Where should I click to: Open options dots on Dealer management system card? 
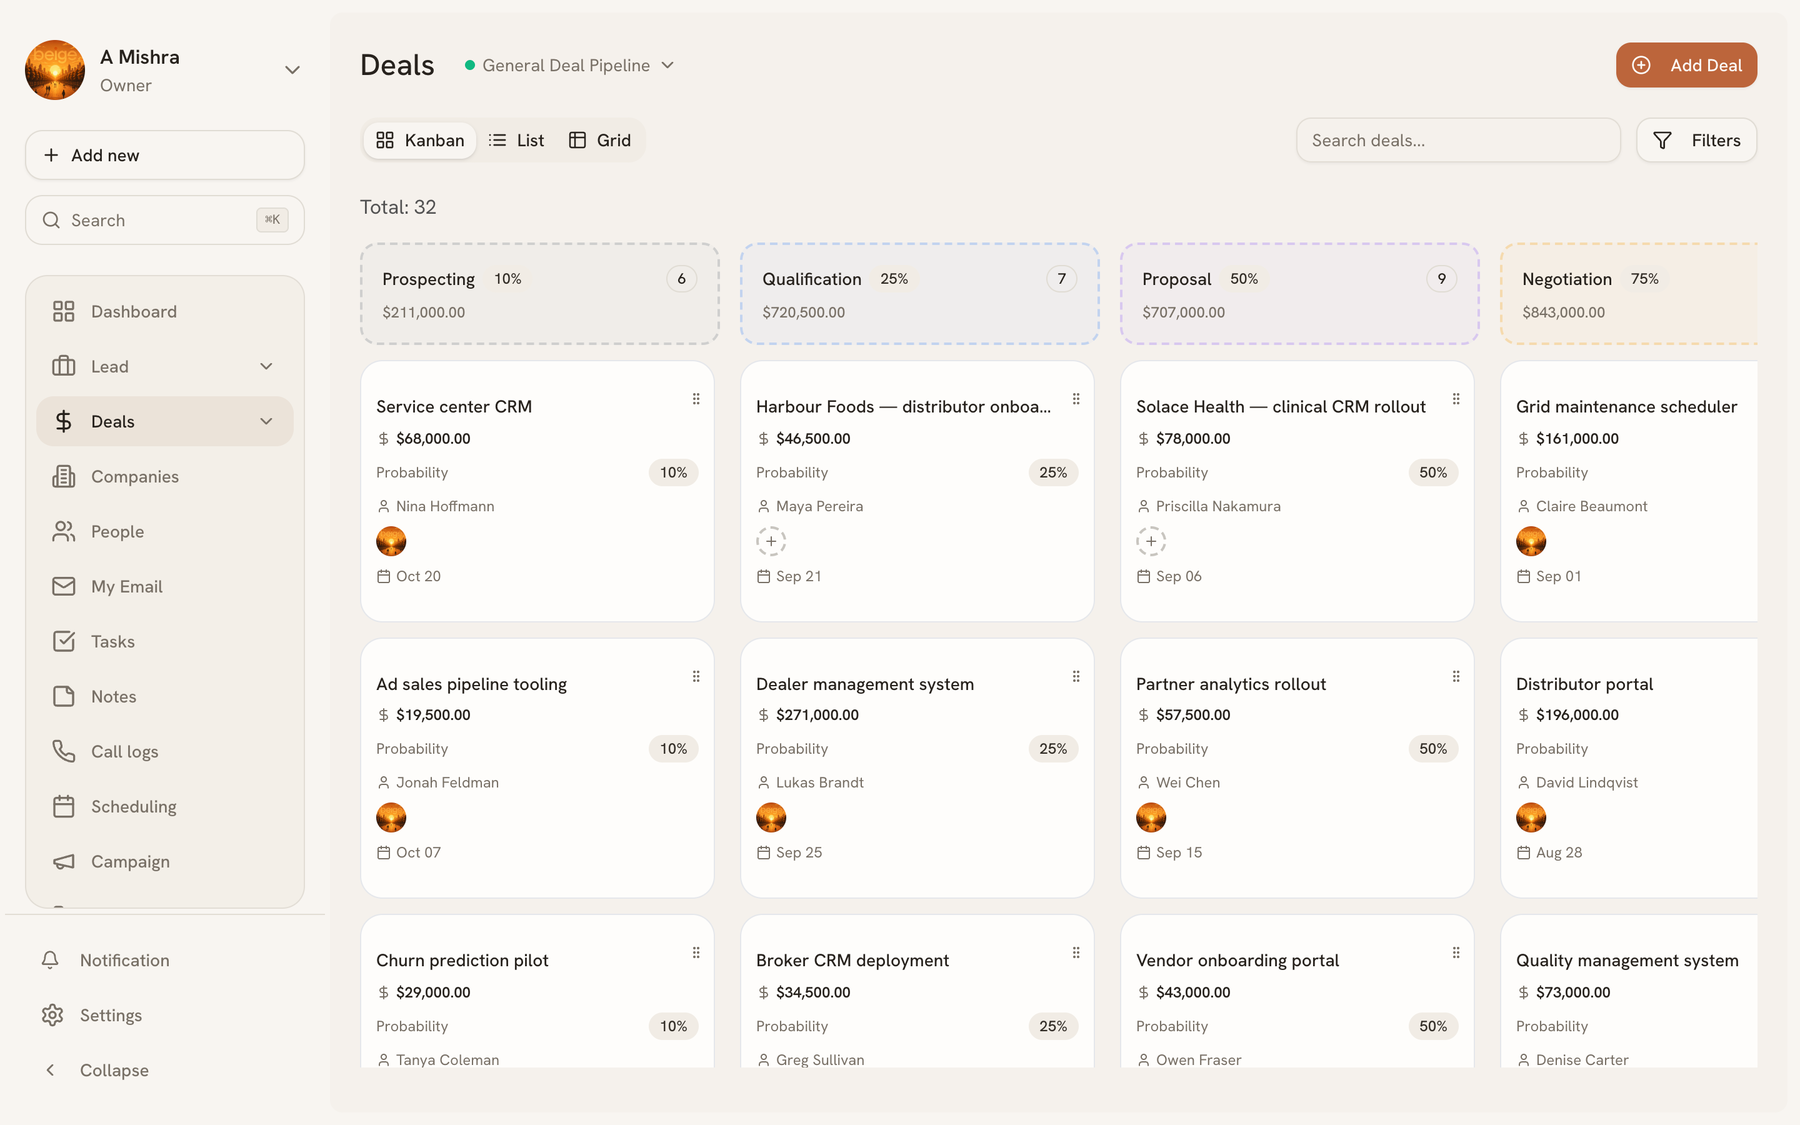pyautogui.click(x=1076, y=676)
